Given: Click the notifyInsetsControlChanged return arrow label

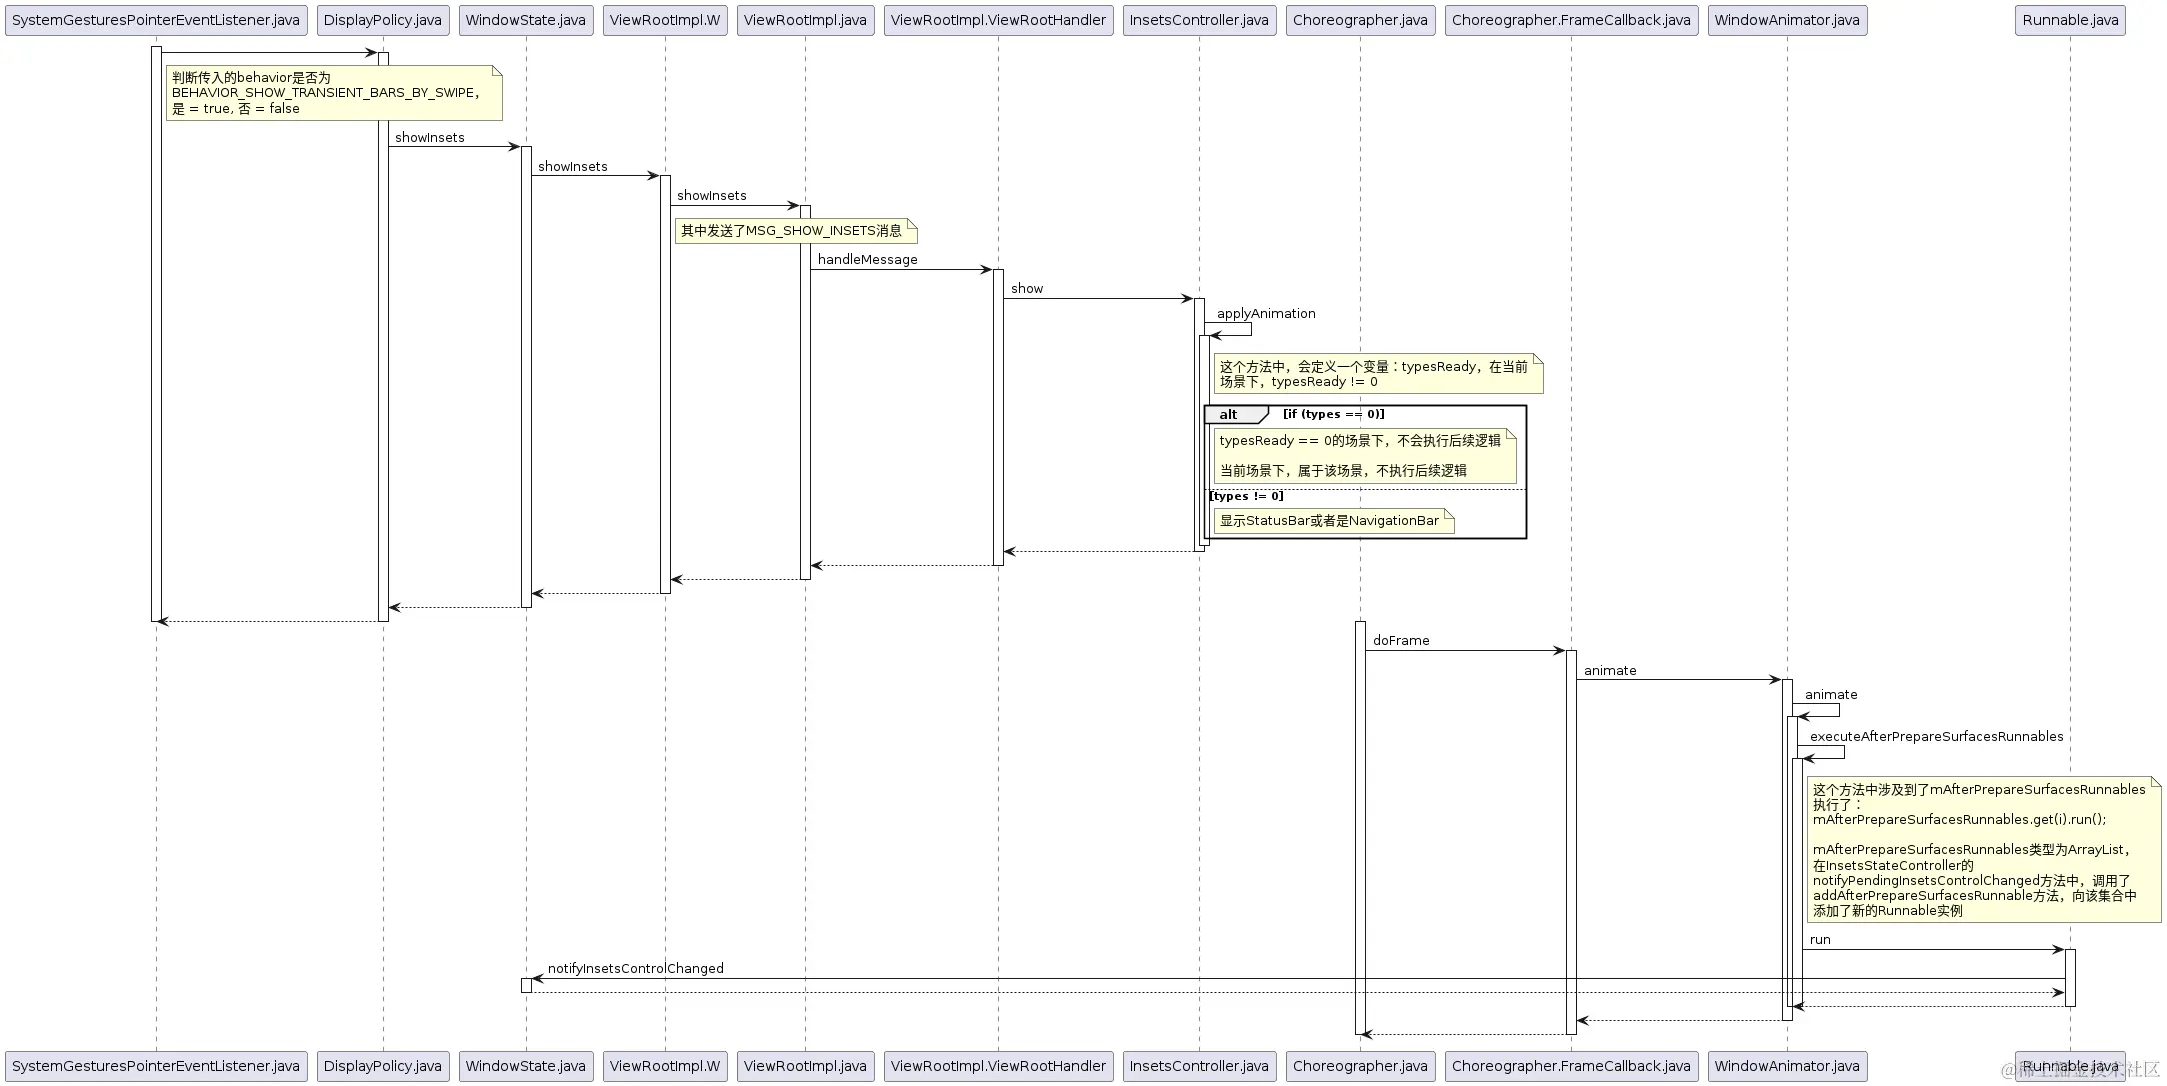Looking at the screenshot, I should coord(634,968).
